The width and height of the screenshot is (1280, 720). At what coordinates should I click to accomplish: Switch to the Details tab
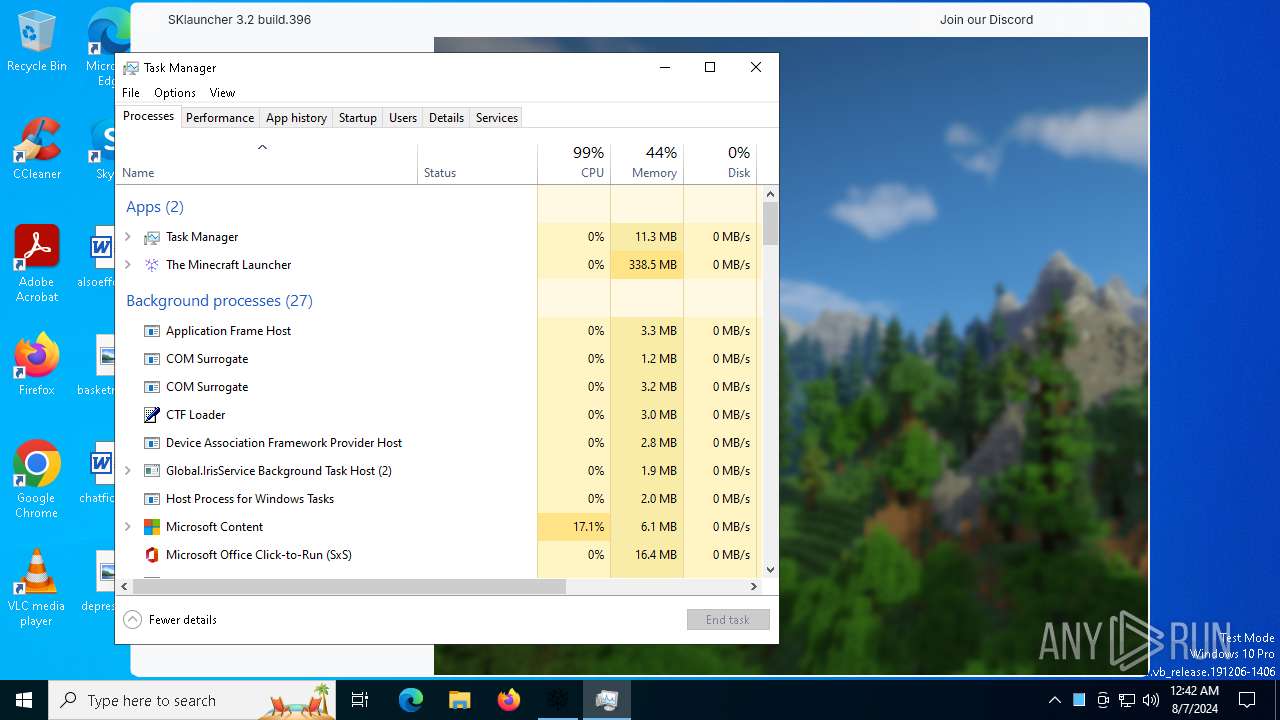click(446, 118)
